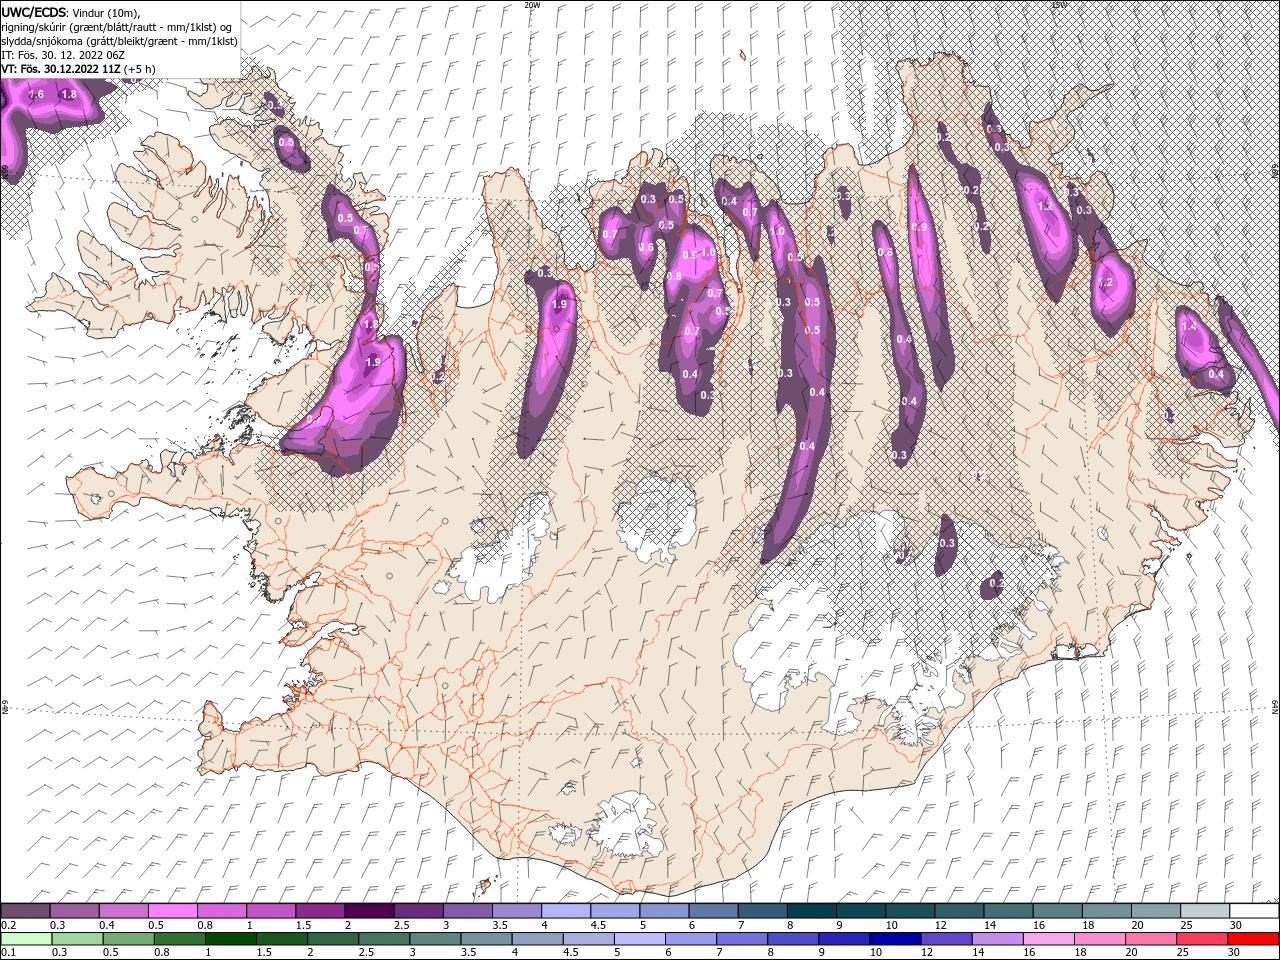Click the white upper-row swatch labeled 30
The height and width of the screenshot is (960, 1280).
click(x=1254, y=911)
